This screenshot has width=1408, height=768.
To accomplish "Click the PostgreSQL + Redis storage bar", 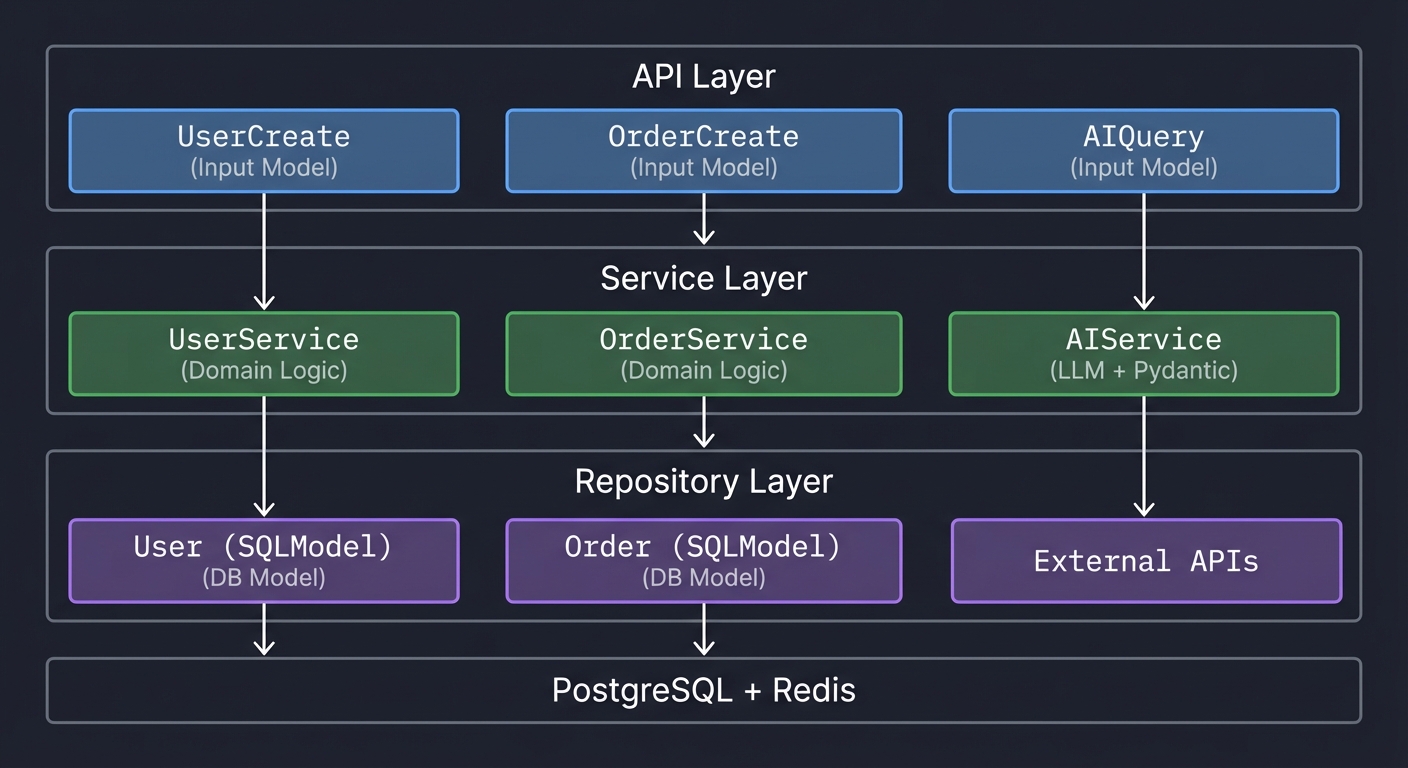I will point(703,689).
